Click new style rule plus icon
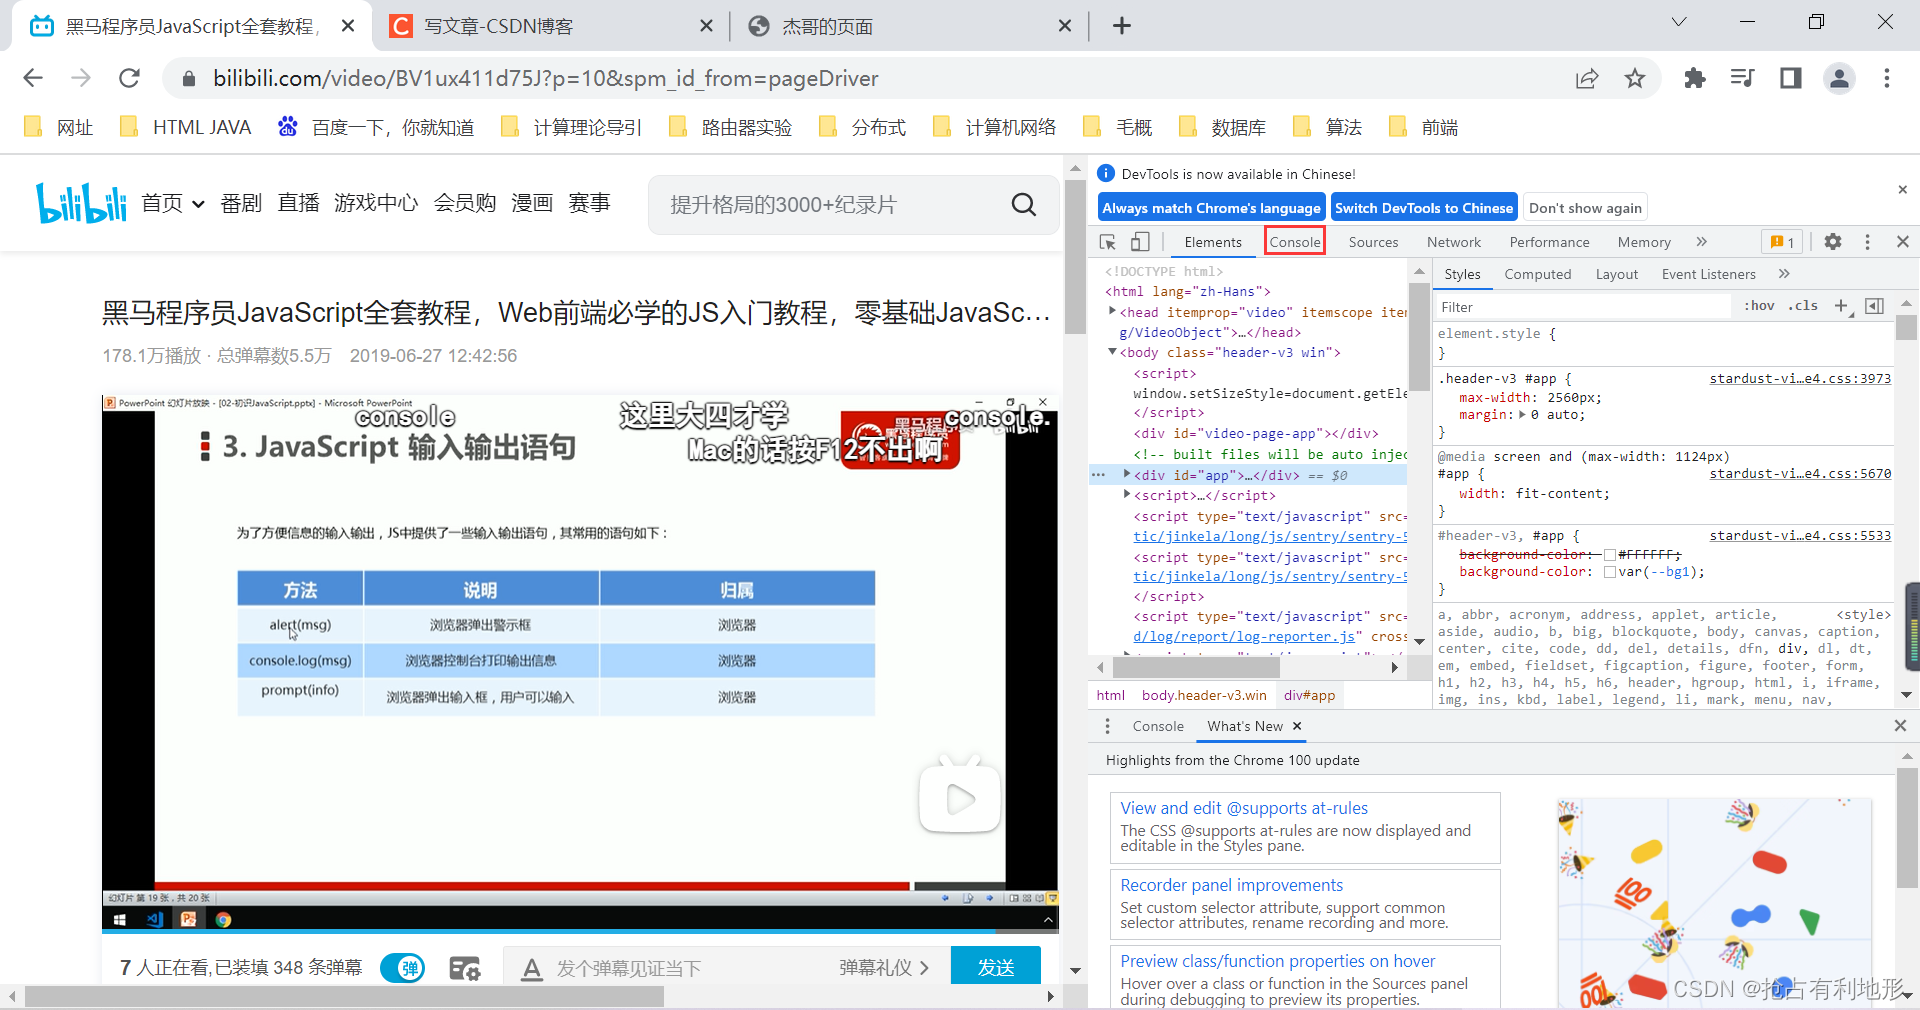The width and height of the screenshot is (1920, 1010). (x=1842, y=306)
